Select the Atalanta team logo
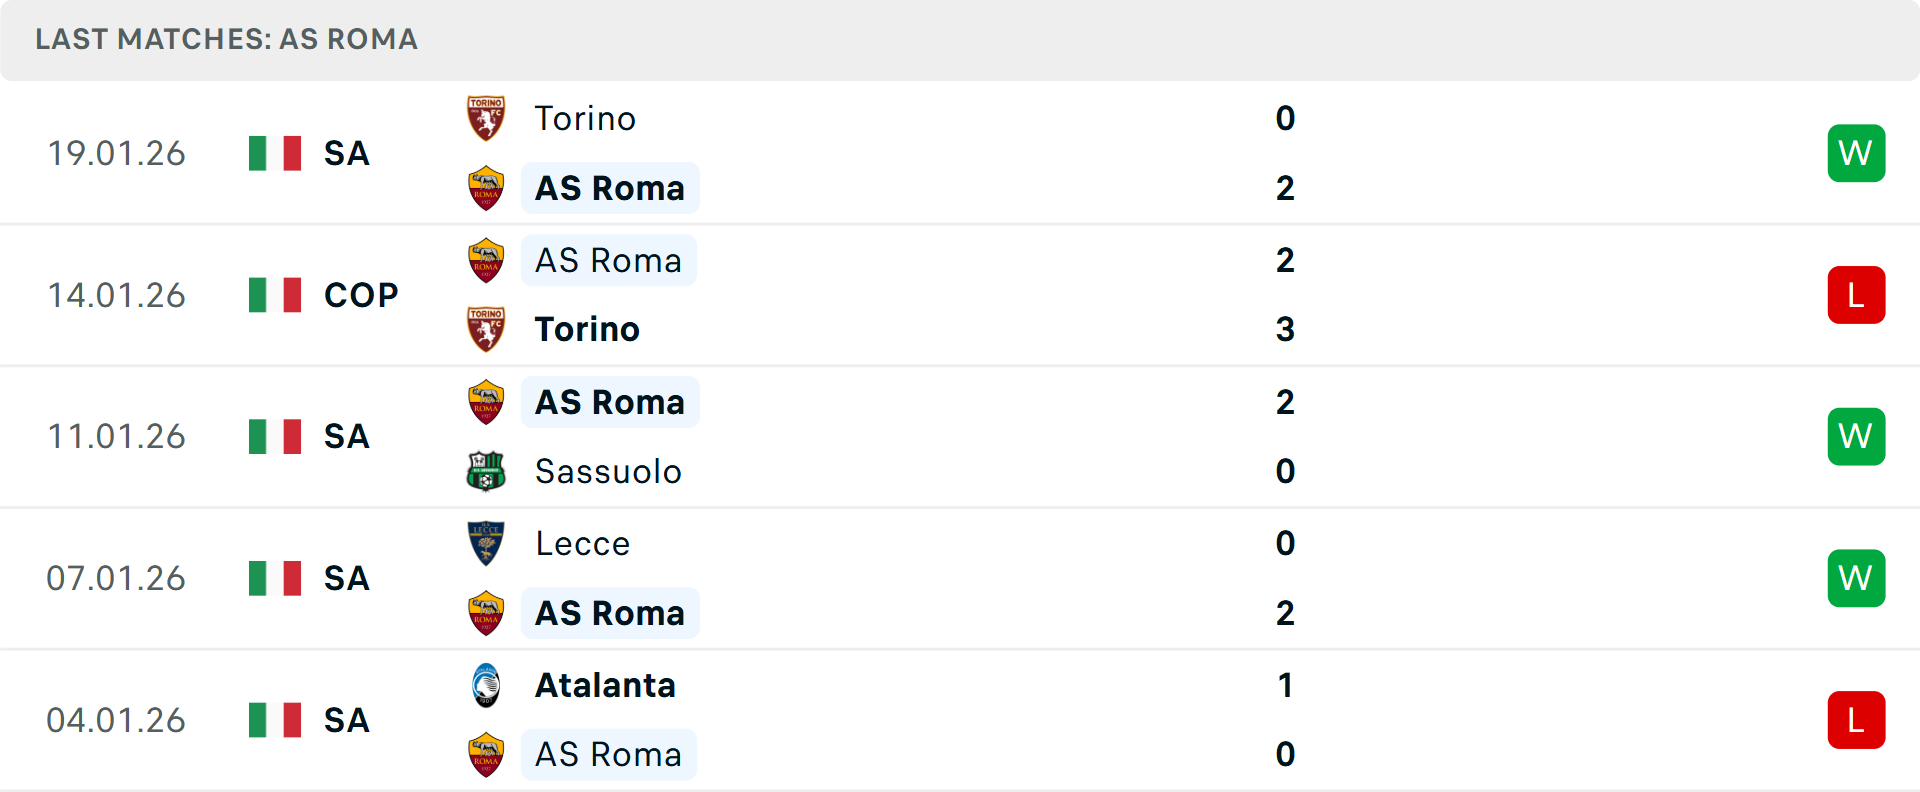Viewport: 1920px width, 792px height. coord(486,685)
